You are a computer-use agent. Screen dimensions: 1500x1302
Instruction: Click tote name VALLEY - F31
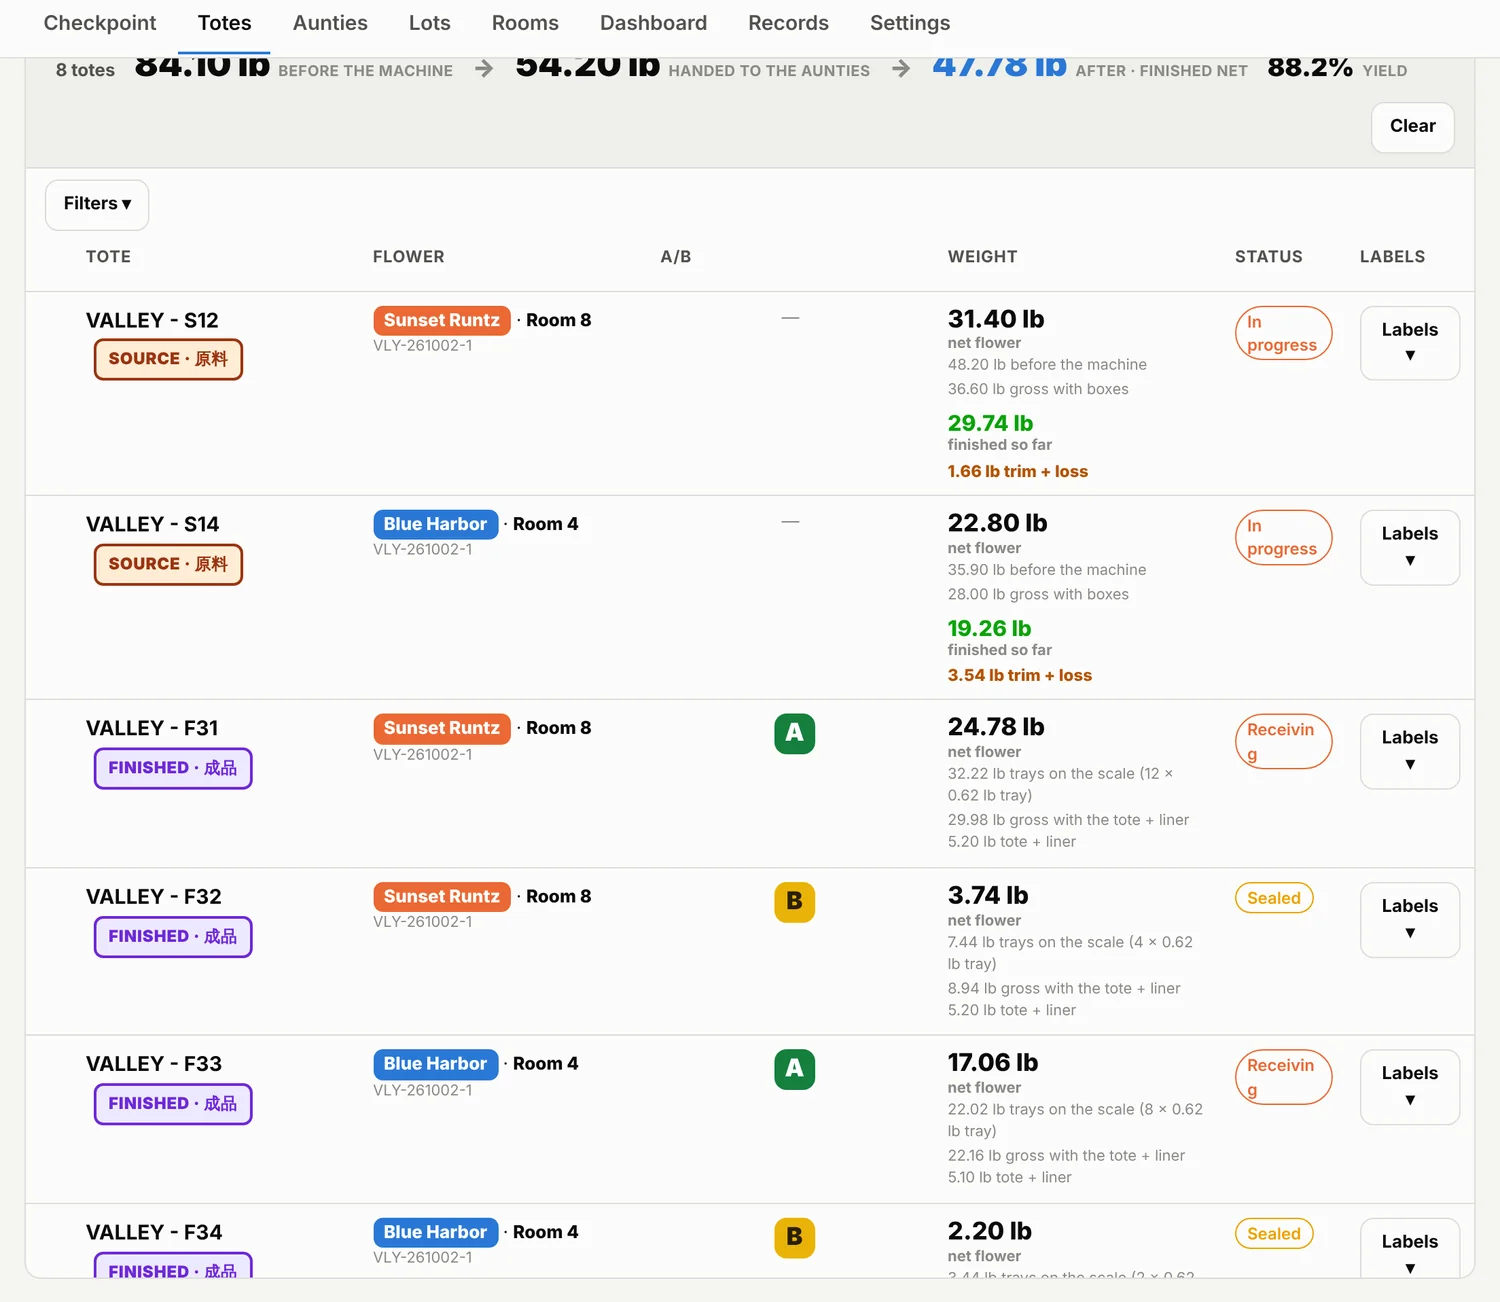click(152, 729)
